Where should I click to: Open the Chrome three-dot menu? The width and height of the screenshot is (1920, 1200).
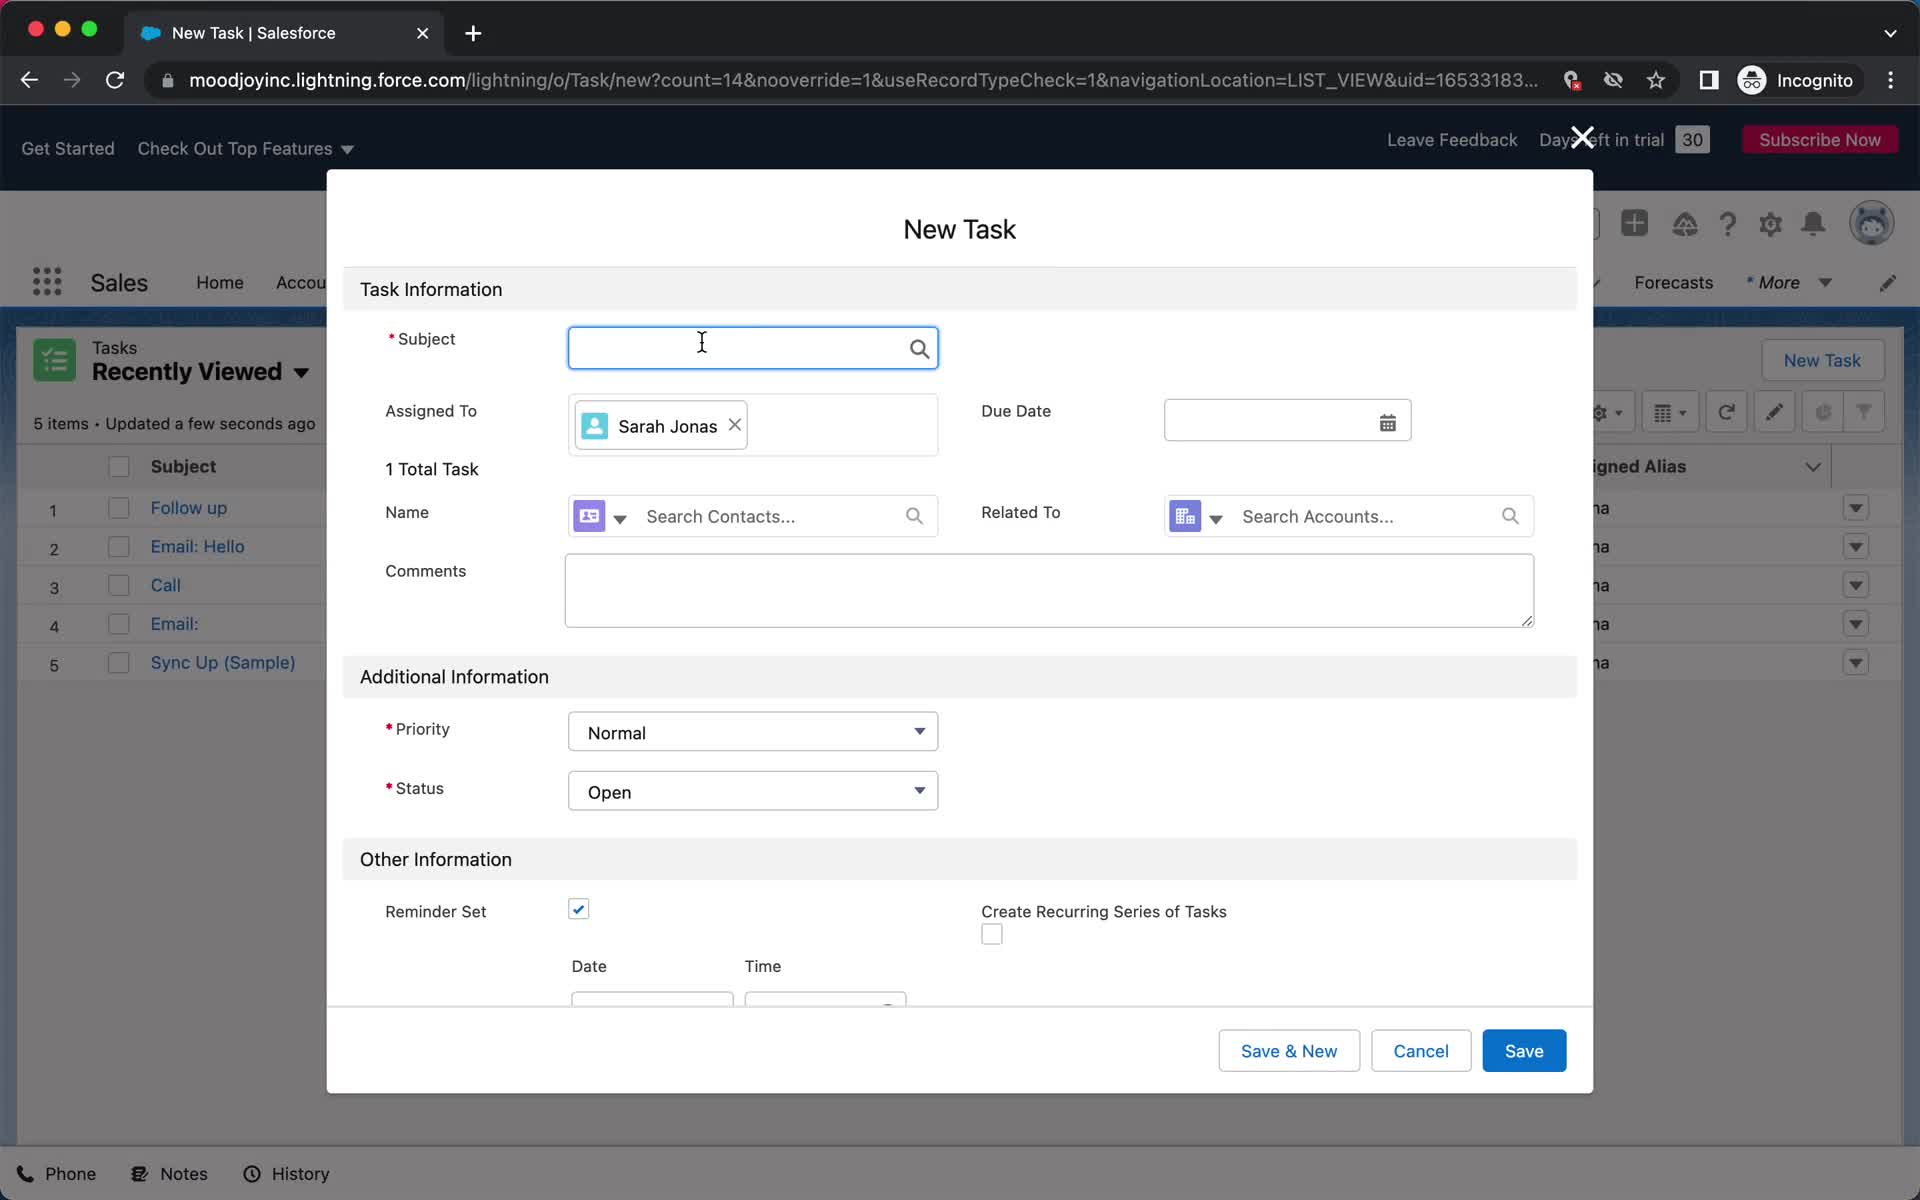point(1890,80)
